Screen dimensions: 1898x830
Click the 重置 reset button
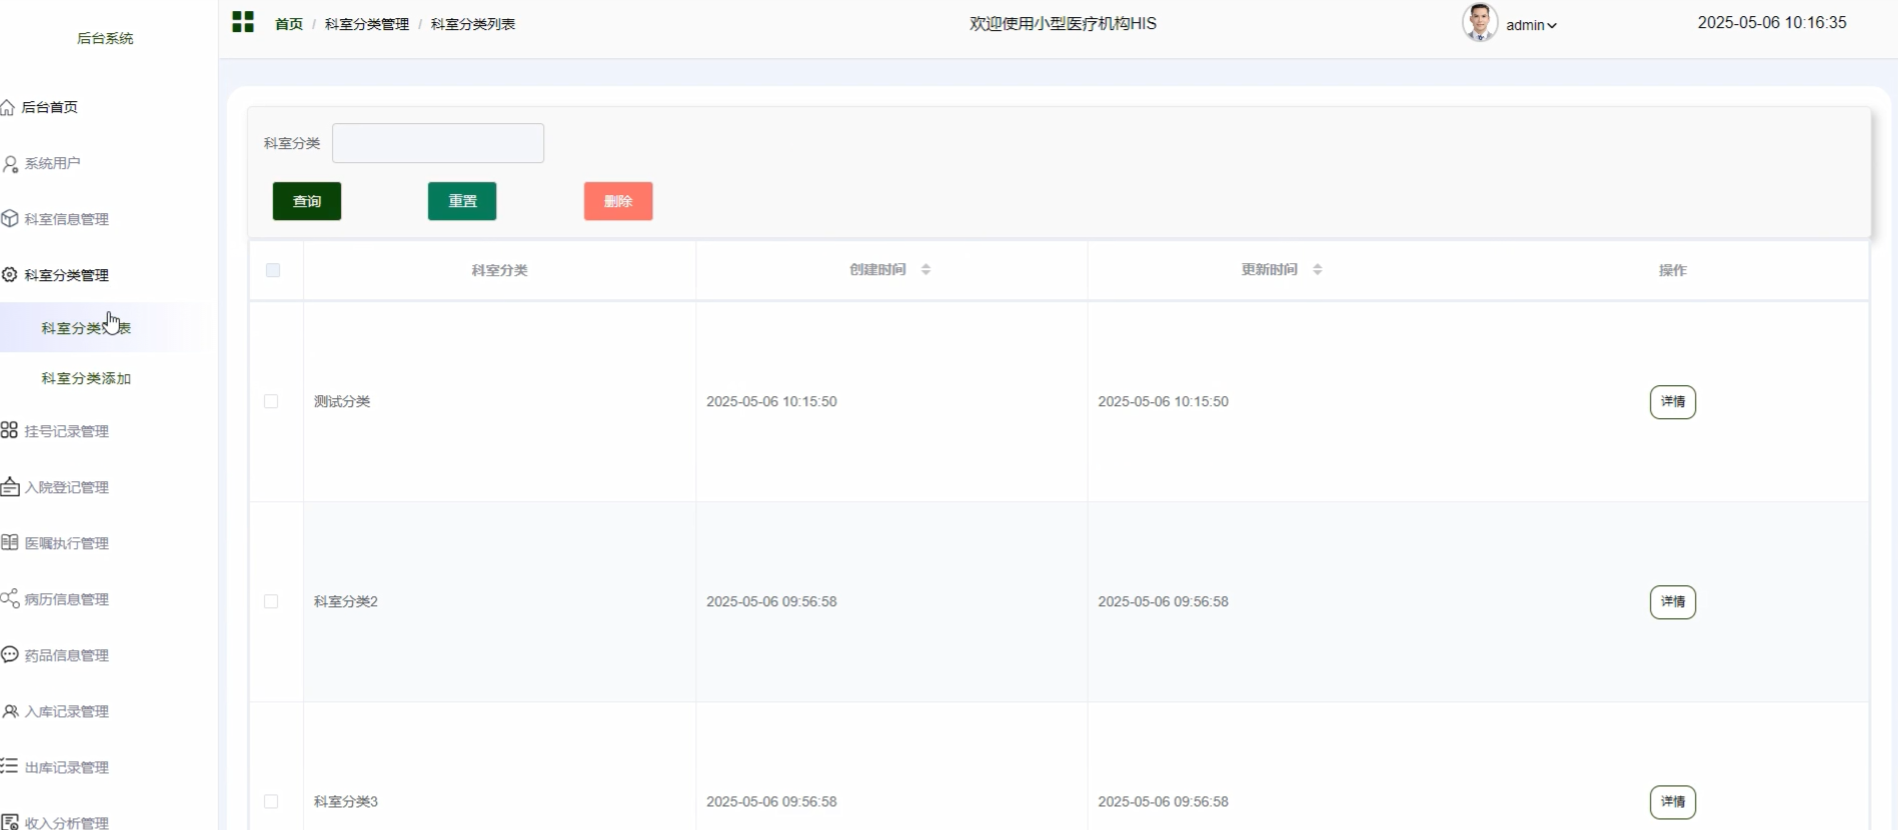click(x=462, y=201)
